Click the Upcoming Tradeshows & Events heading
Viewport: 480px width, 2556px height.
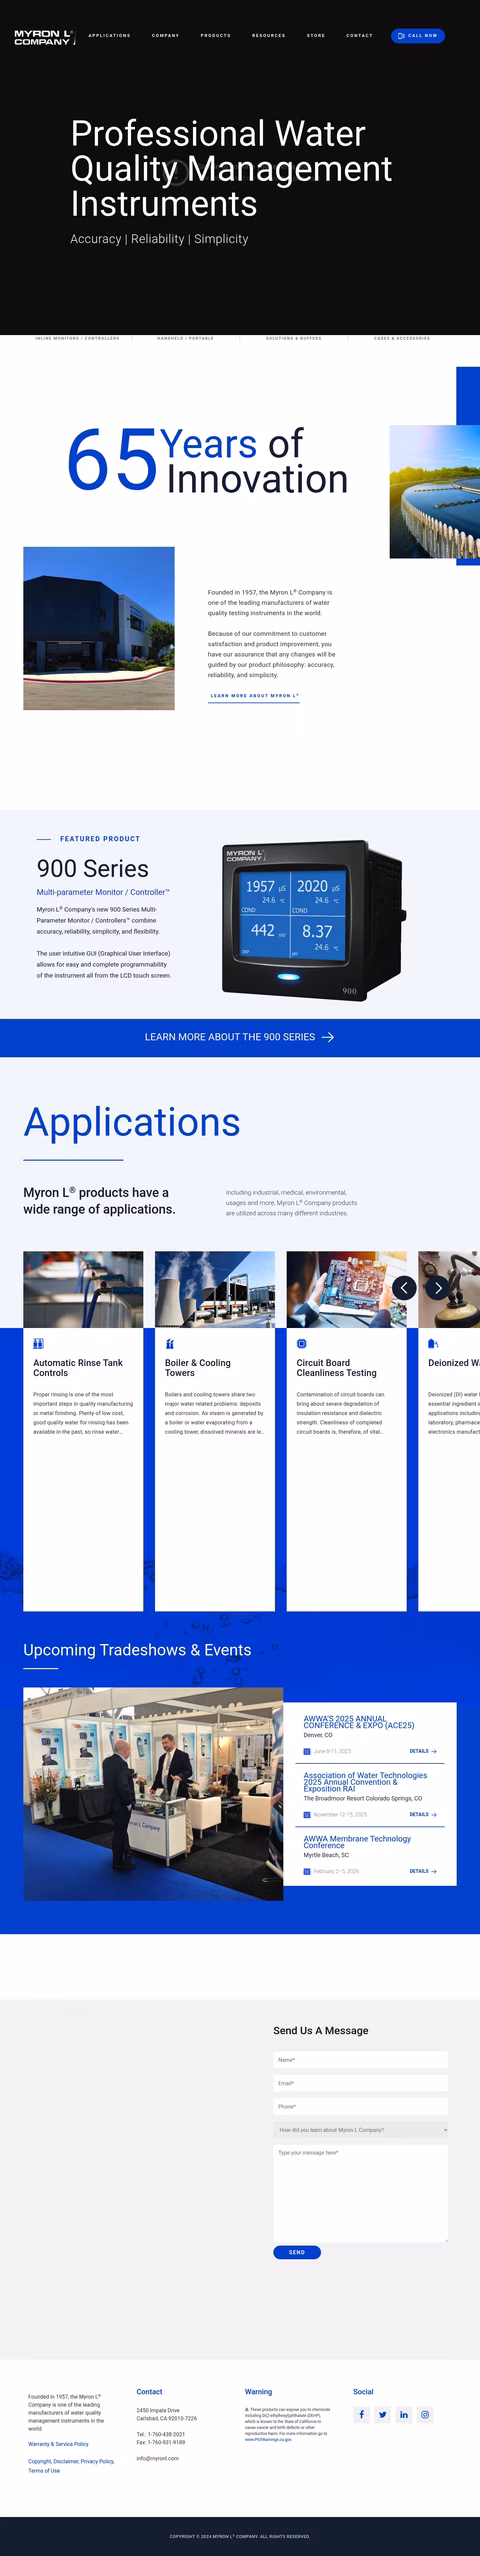pyautogui.click(x=137, y=1650)
